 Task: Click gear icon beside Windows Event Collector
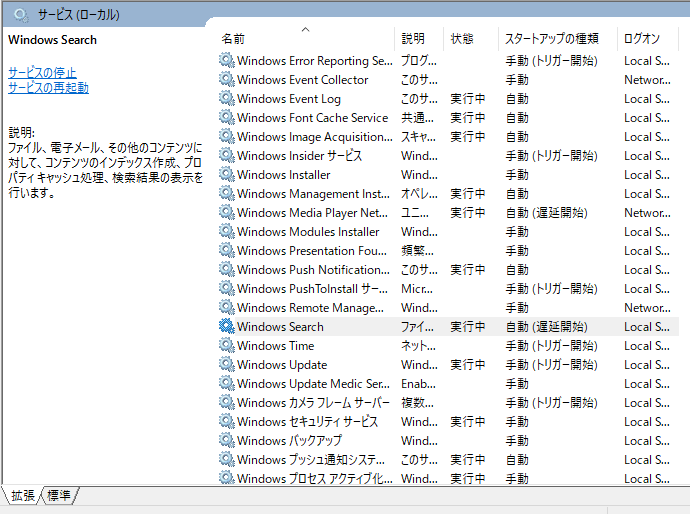[227, 79]
